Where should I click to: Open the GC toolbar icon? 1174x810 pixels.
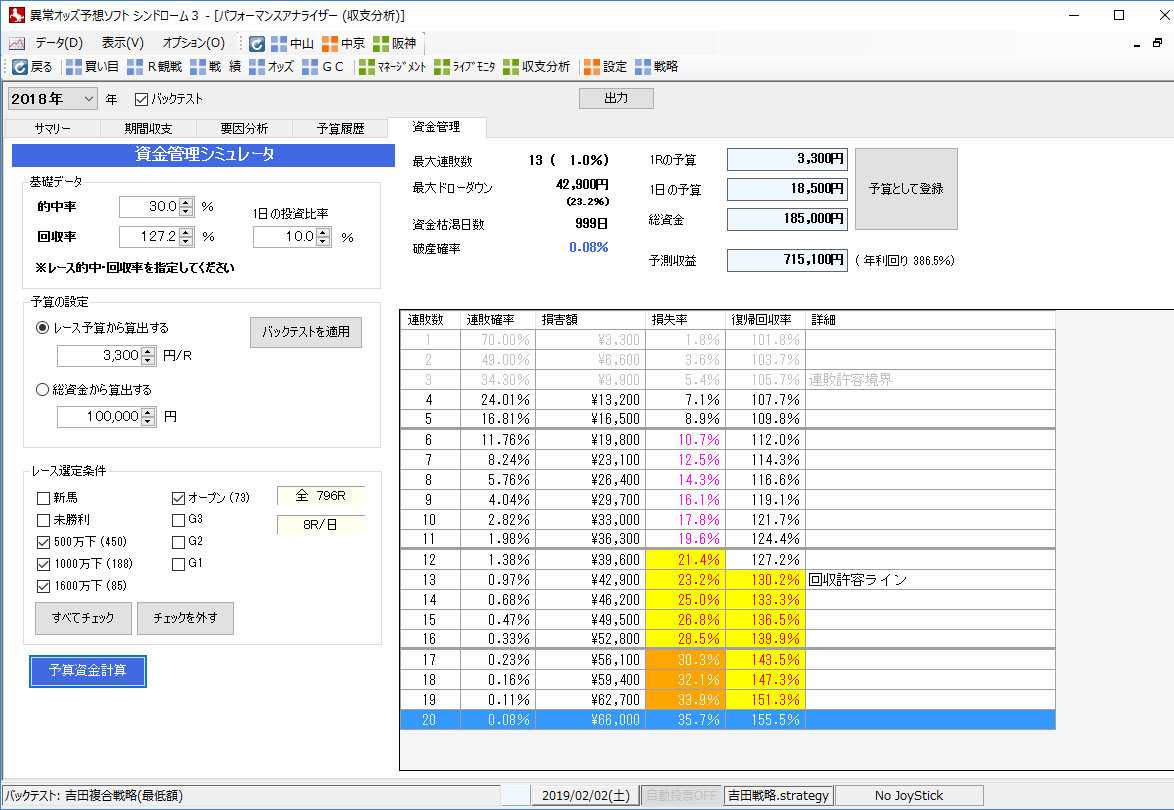point(310,67)
